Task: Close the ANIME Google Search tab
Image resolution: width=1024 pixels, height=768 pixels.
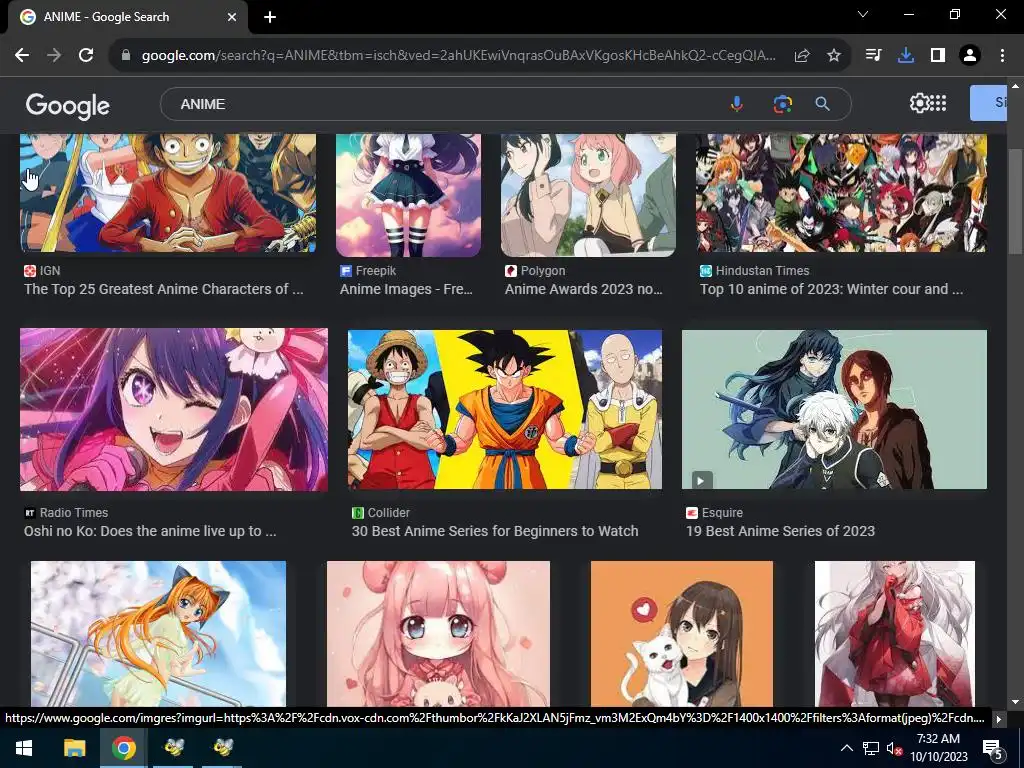Action: click(x=232, y=17)
